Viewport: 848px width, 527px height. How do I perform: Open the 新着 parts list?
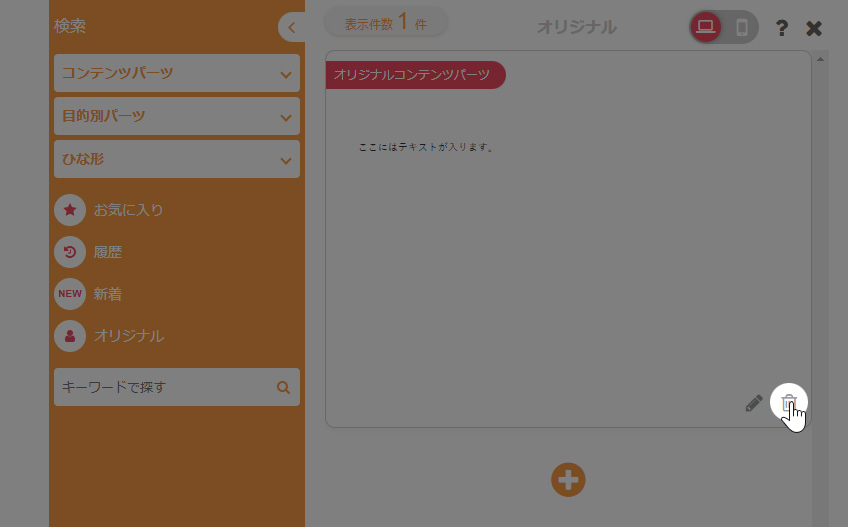[x=108, y=294]
